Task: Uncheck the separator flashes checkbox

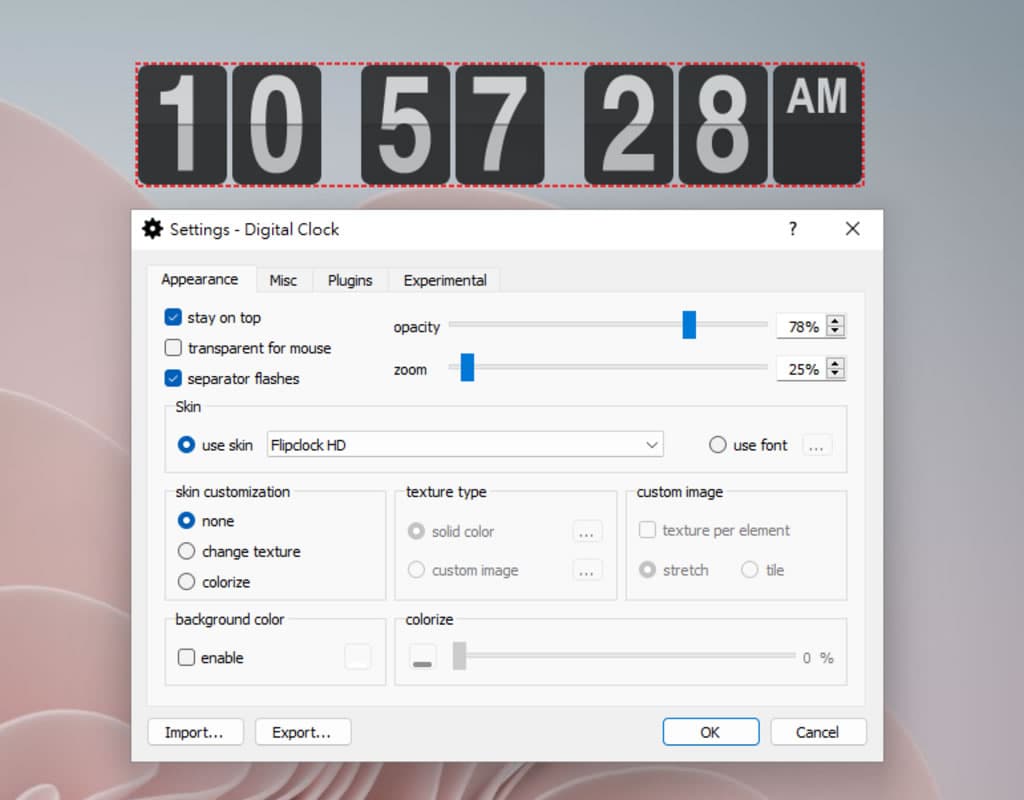Action: tap(173, 379)
